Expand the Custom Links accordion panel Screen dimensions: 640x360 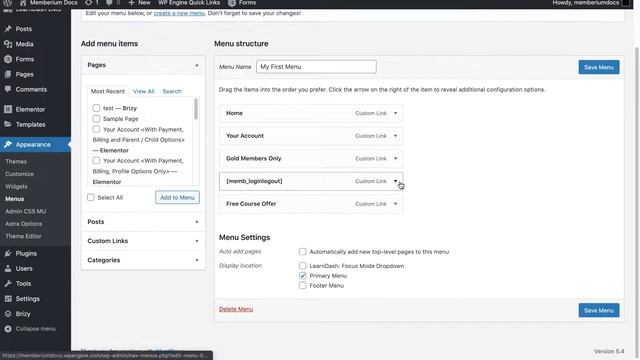tap(143, 241)
